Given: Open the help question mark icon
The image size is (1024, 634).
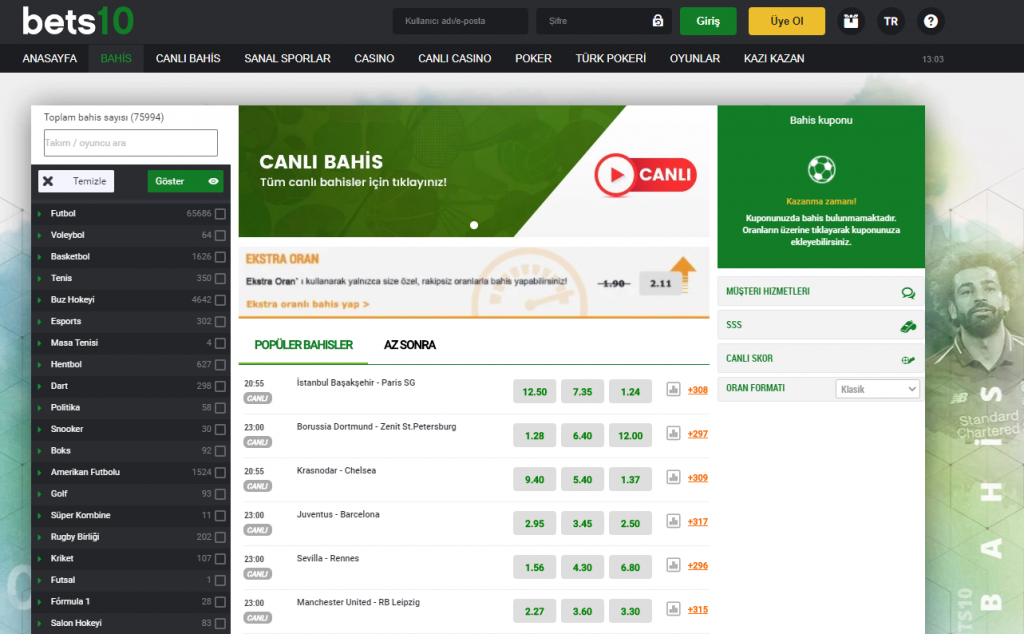Looking at the screenshot, I should pyautogui.click(x=931, y=21).
